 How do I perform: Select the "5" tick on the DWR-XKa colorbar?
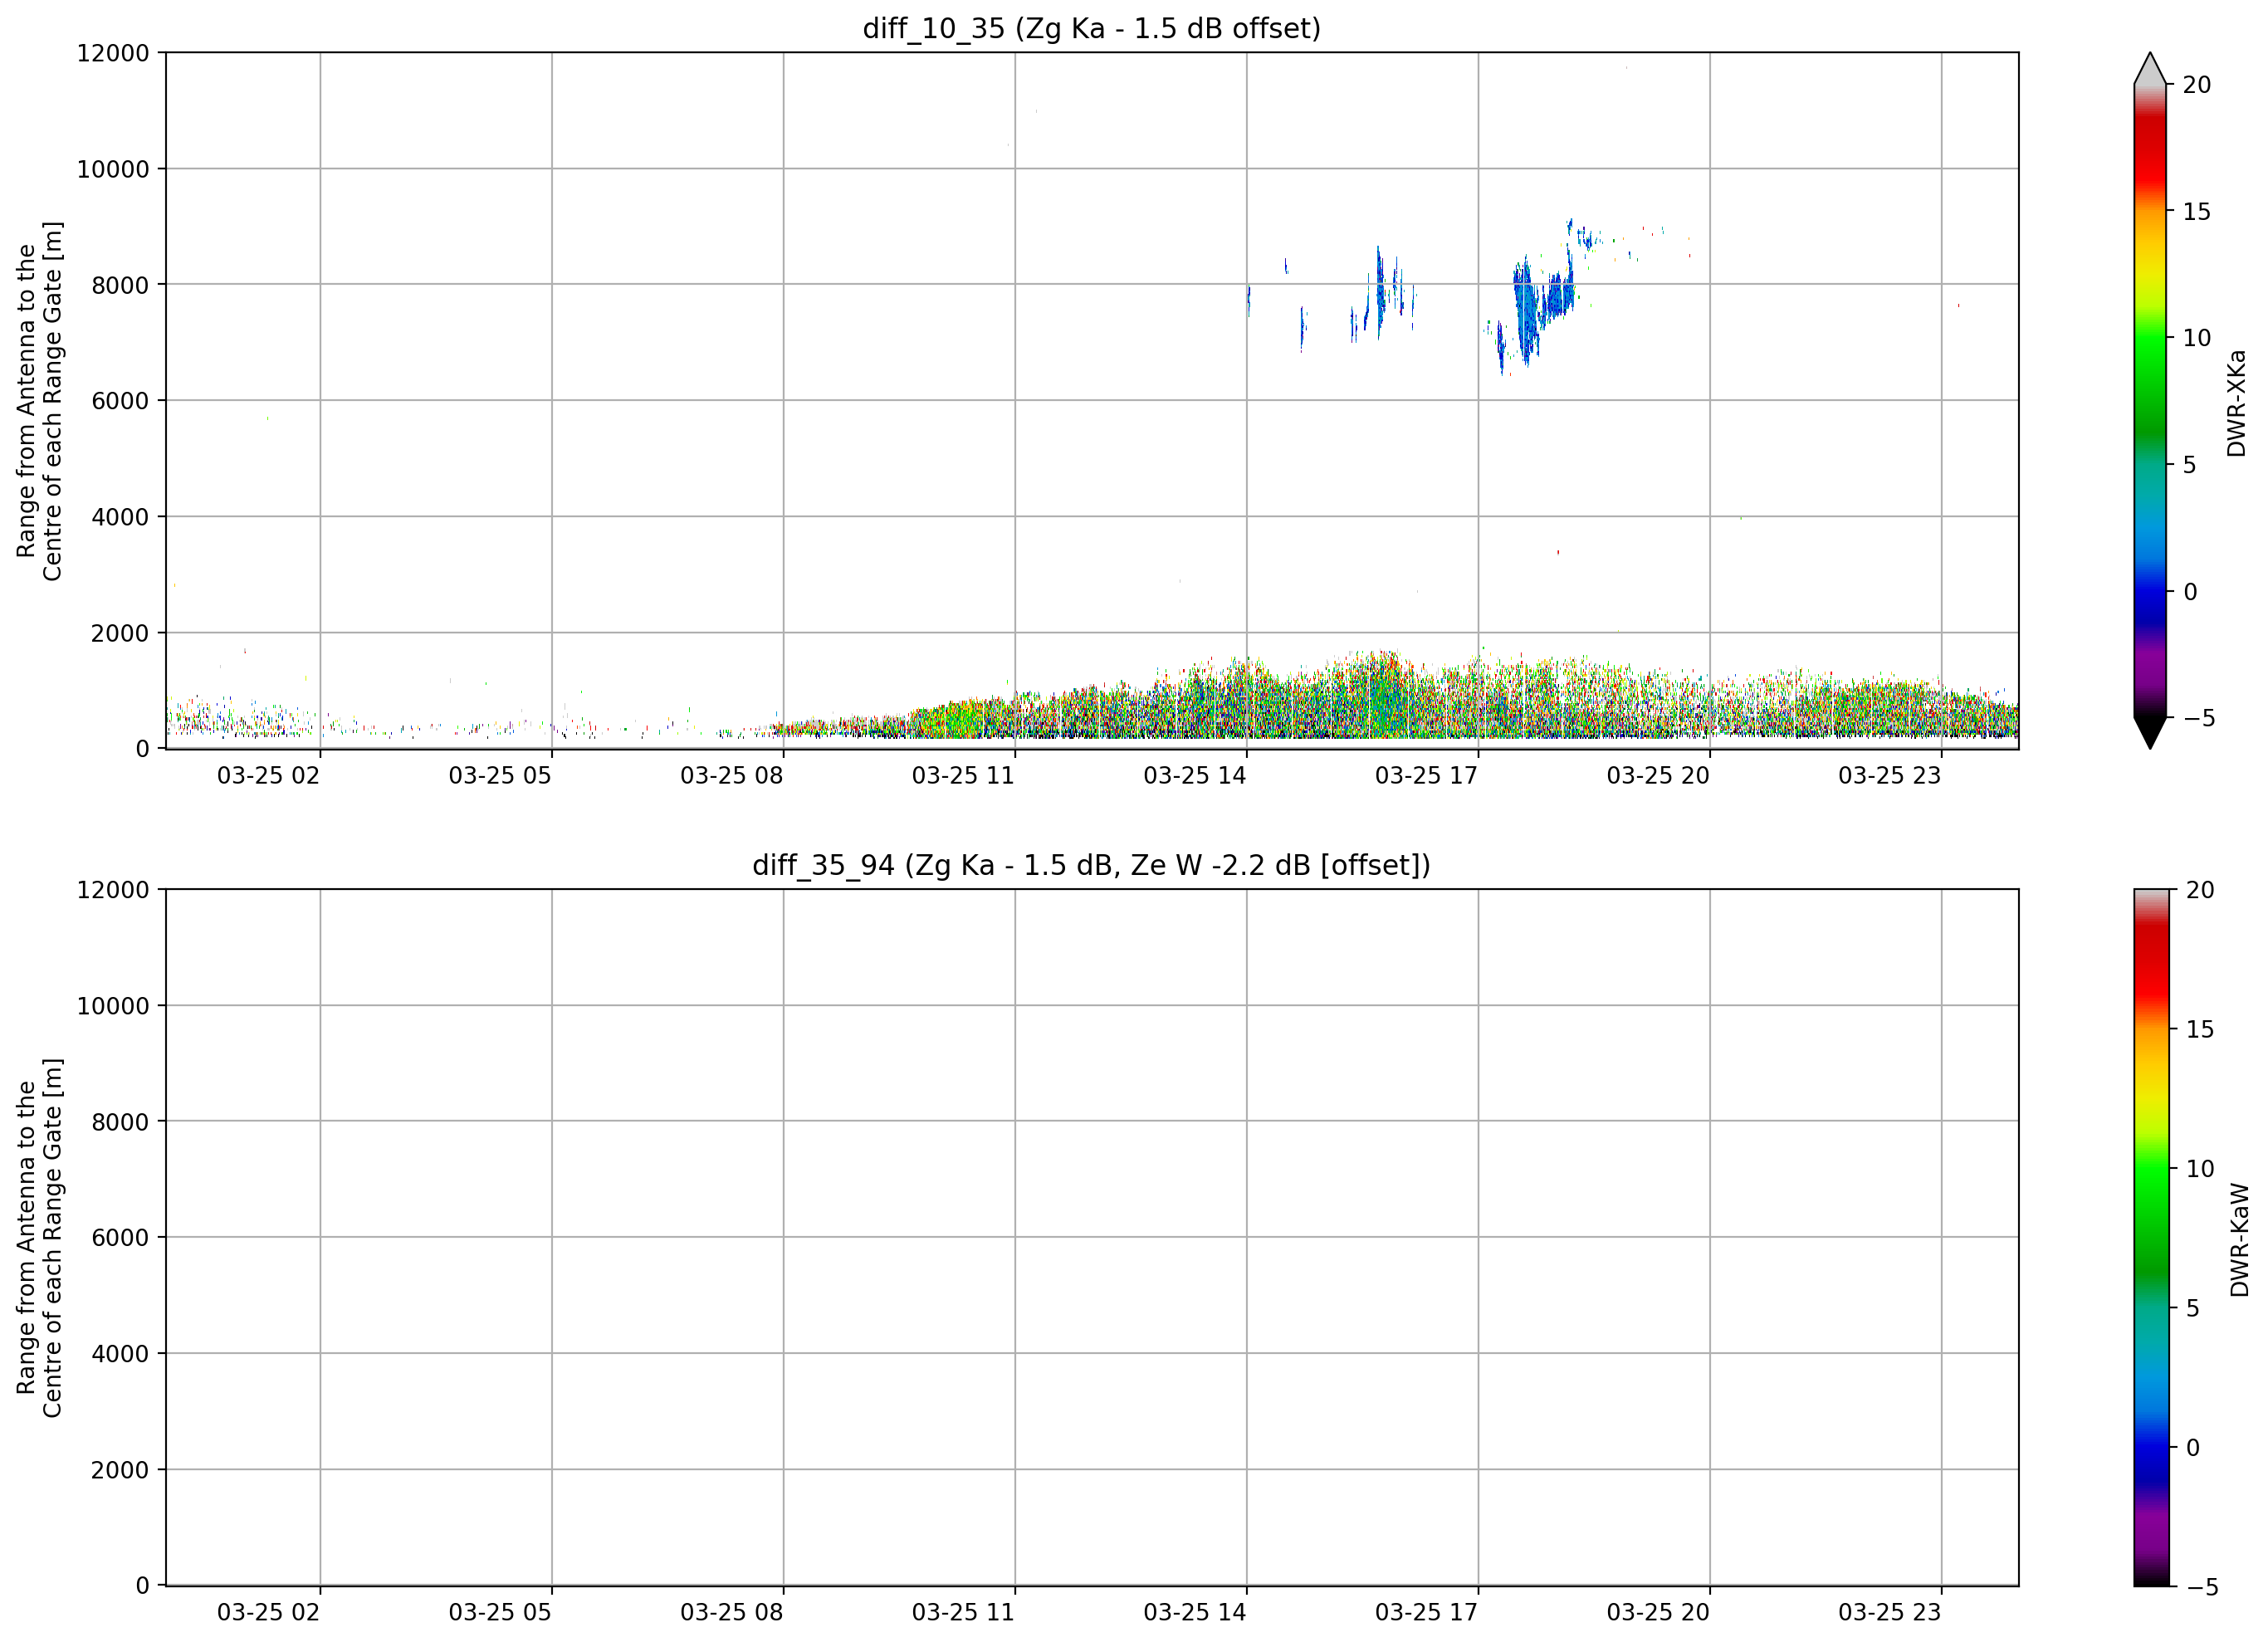pos(2190,465)
